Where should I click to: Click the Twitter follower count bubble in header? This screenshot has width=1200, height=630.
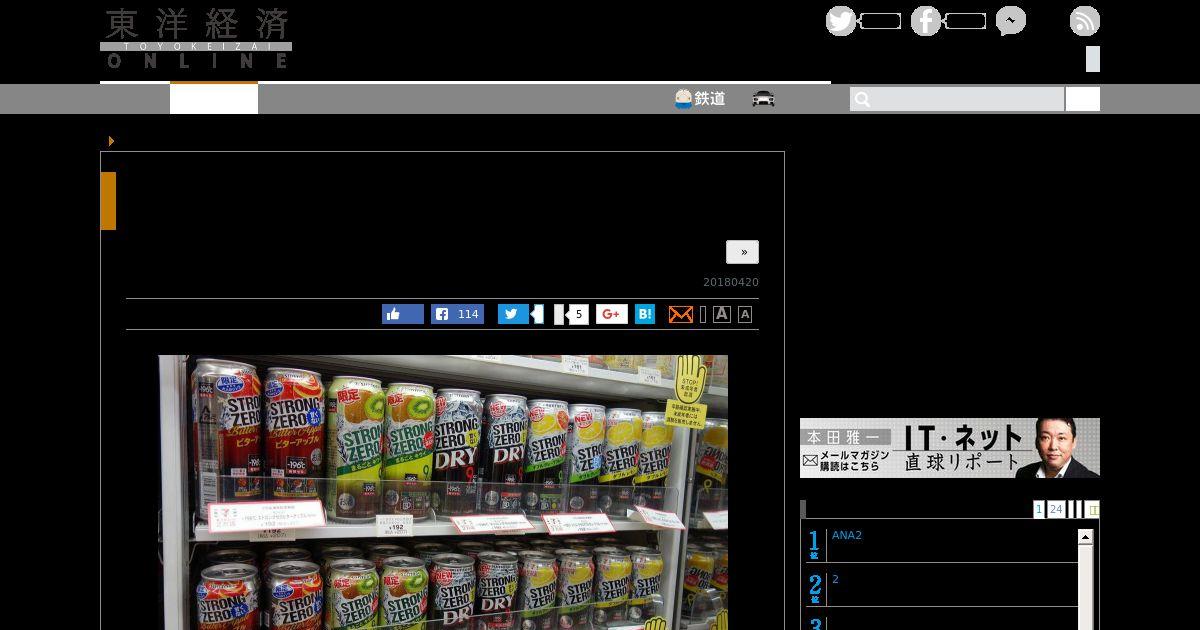coord(881,21)
